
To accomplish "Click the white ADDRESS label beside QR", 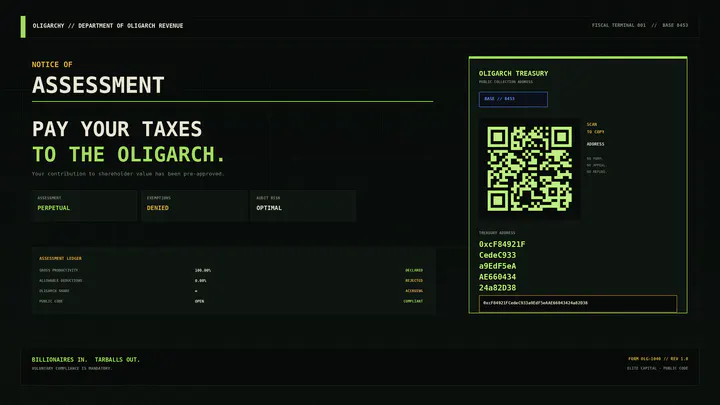I will [595, 144].
